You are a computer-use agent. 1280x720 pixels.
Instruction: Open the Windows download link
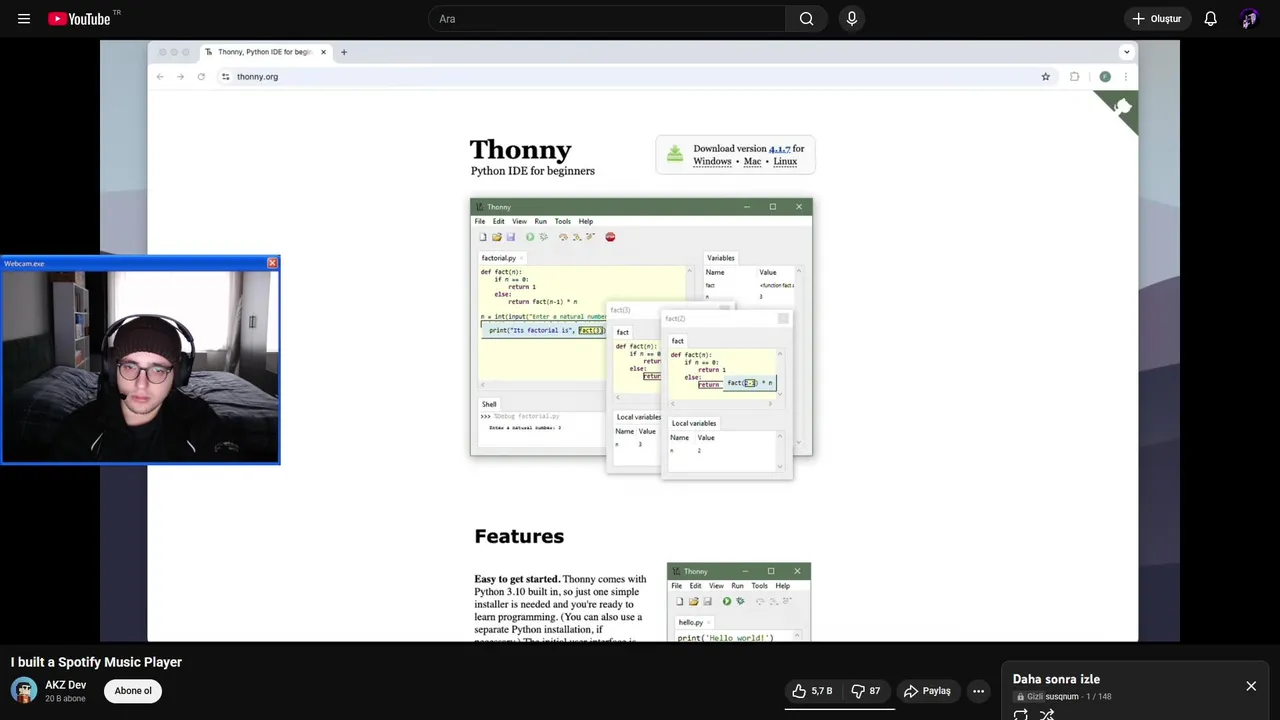pos(712,161)
